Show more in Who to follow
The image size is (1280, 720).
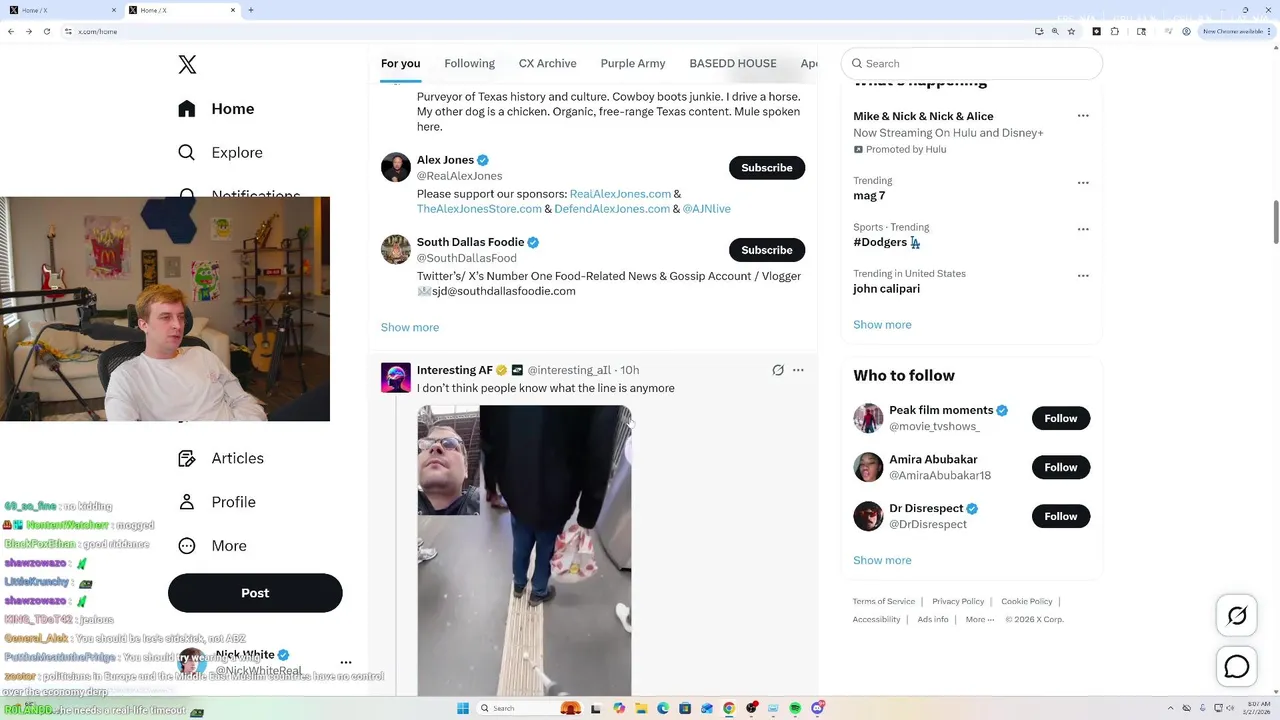[882, 560]
